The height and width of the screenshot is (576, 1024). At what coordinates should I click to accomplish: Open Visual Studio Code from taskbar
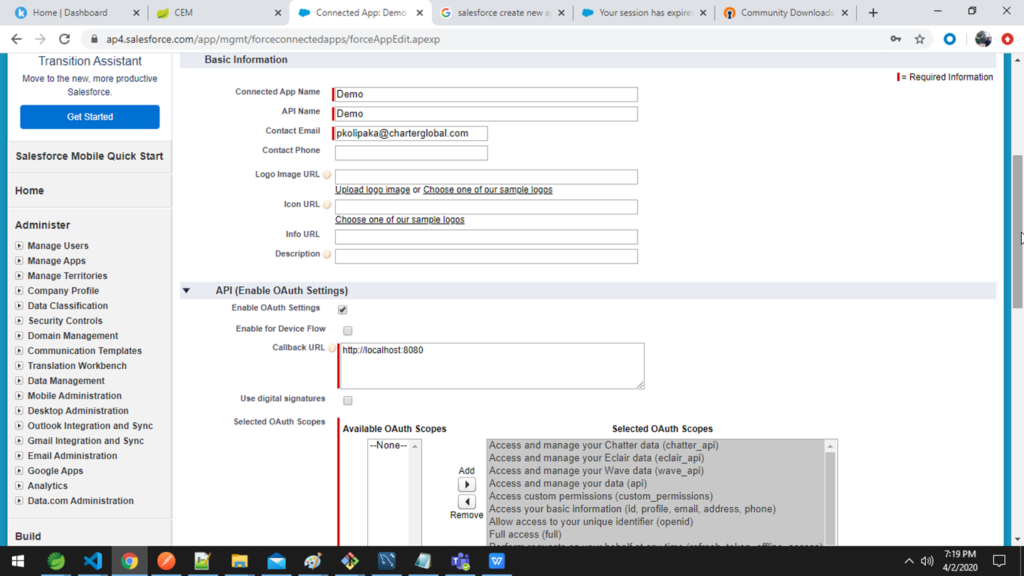click(x=93, y=561)
